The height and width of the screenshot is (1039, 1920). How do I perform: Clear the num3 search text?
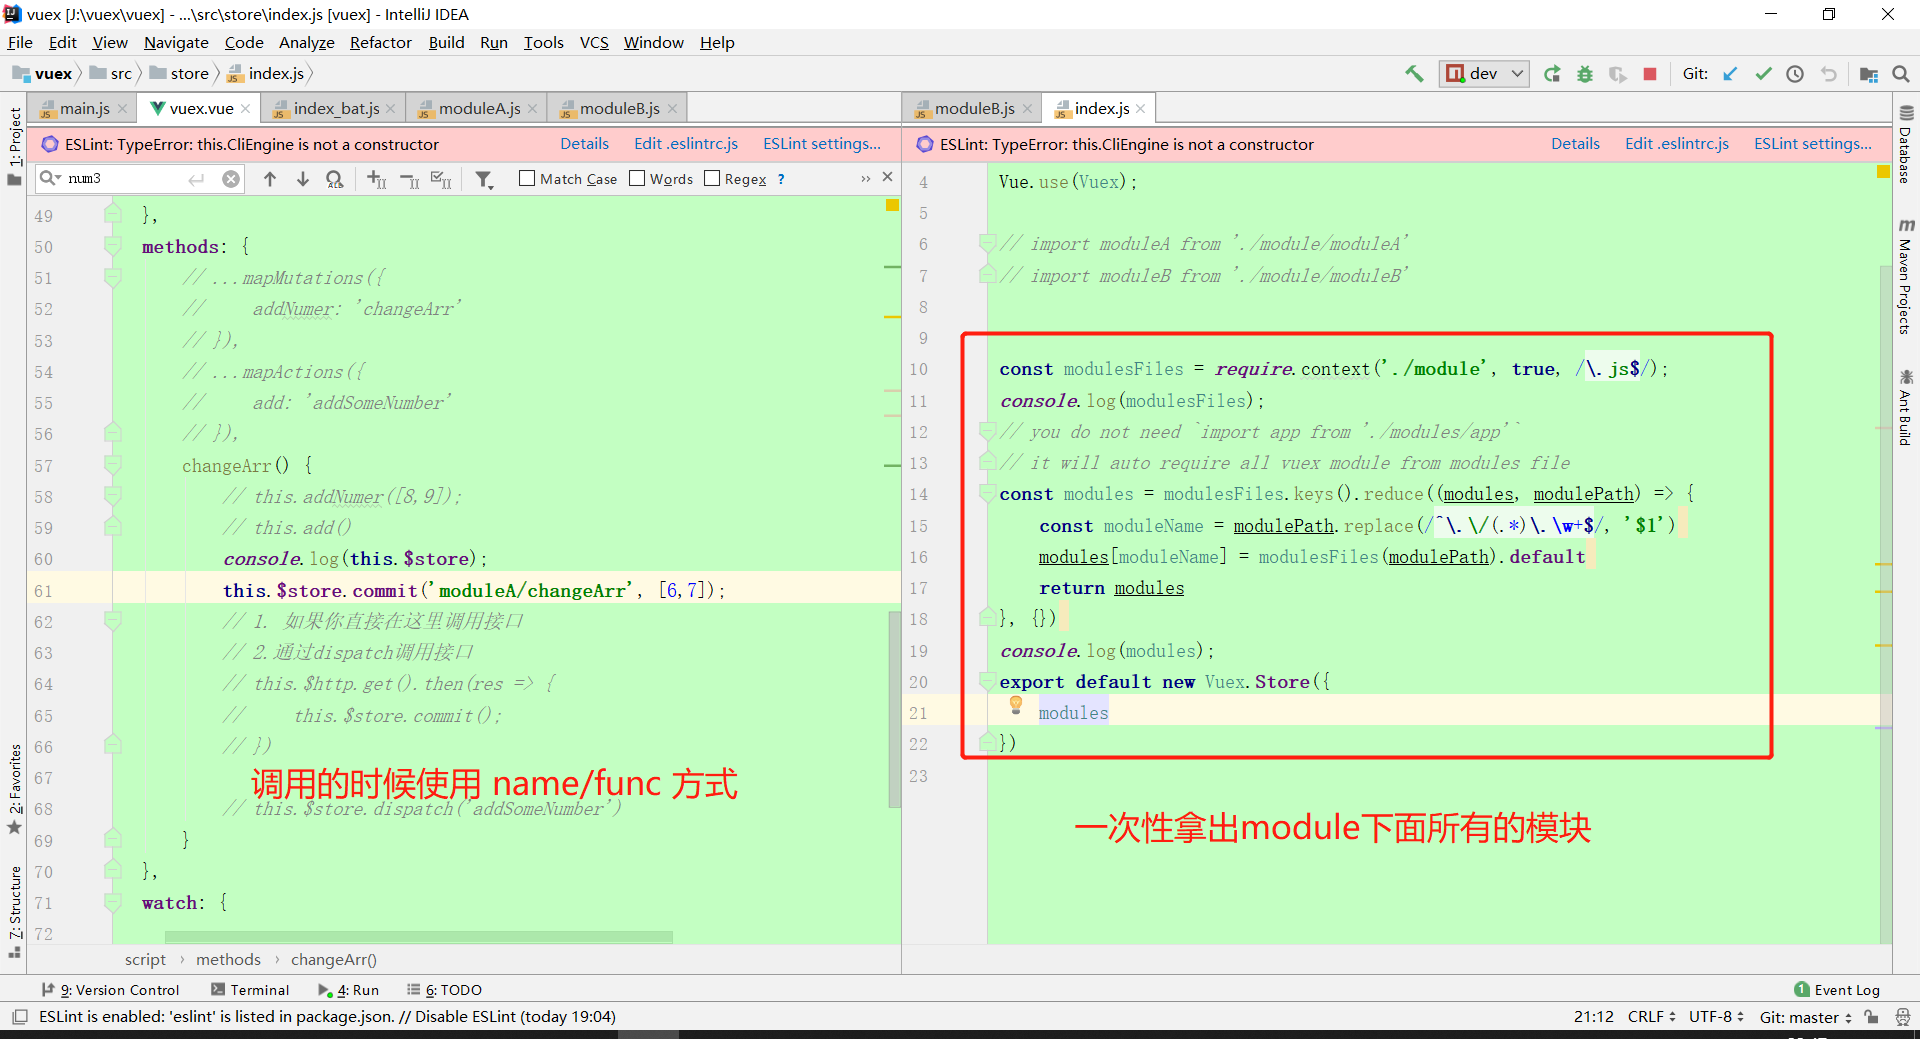(231, 179)
